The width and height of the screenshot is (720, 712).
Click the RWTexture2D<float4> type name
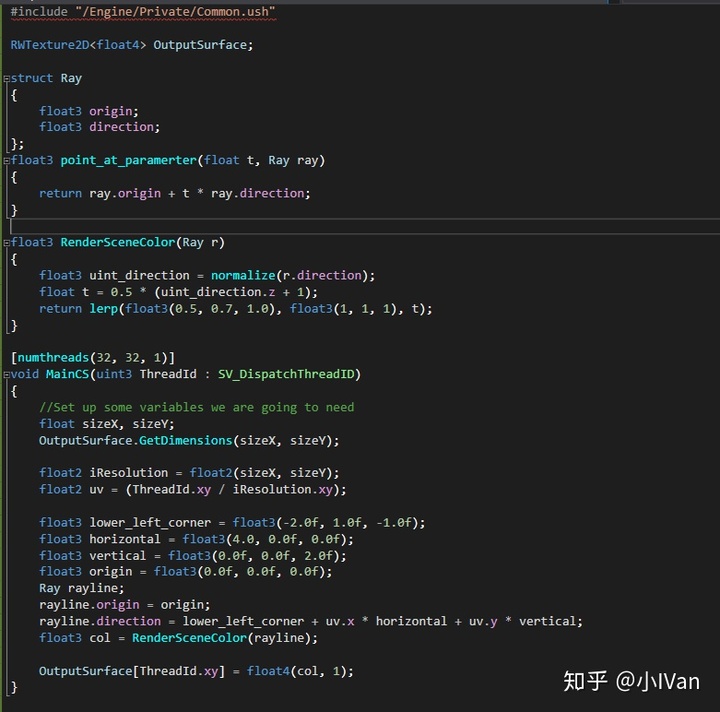click(78, 45)
